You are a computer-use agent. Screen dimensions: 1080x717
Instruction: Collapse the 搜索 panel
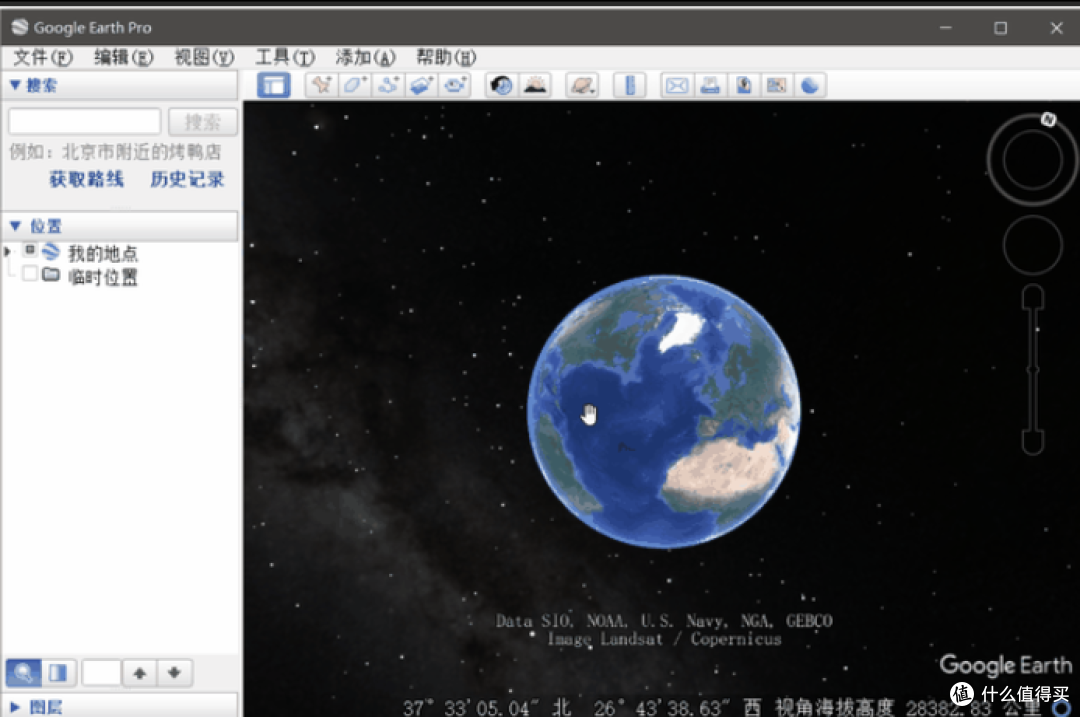click(15, 85)
